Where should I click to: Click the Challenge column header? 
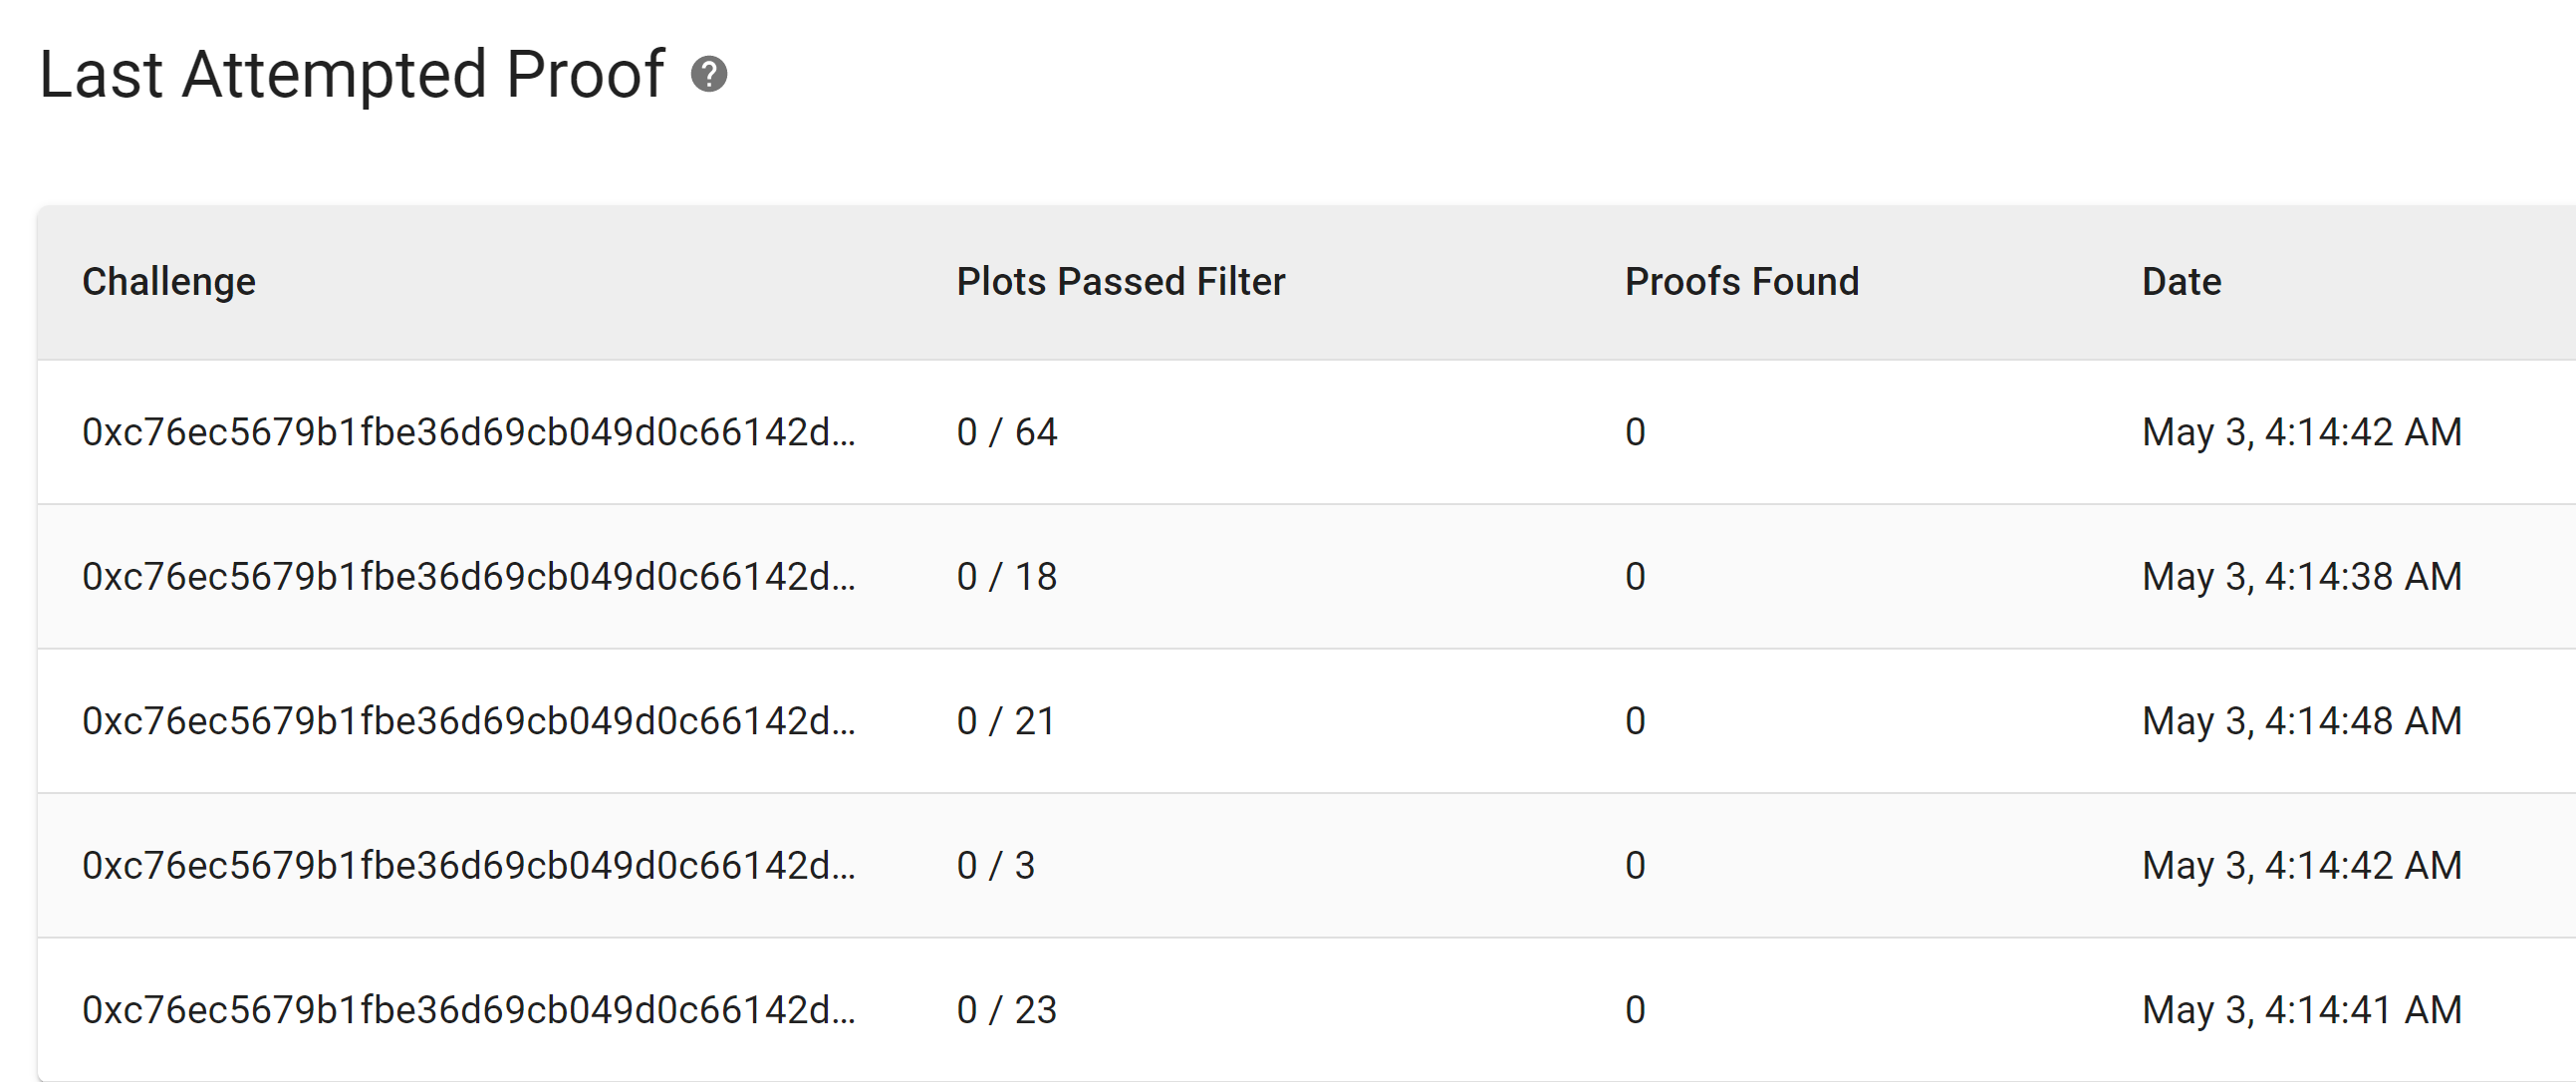169,282
